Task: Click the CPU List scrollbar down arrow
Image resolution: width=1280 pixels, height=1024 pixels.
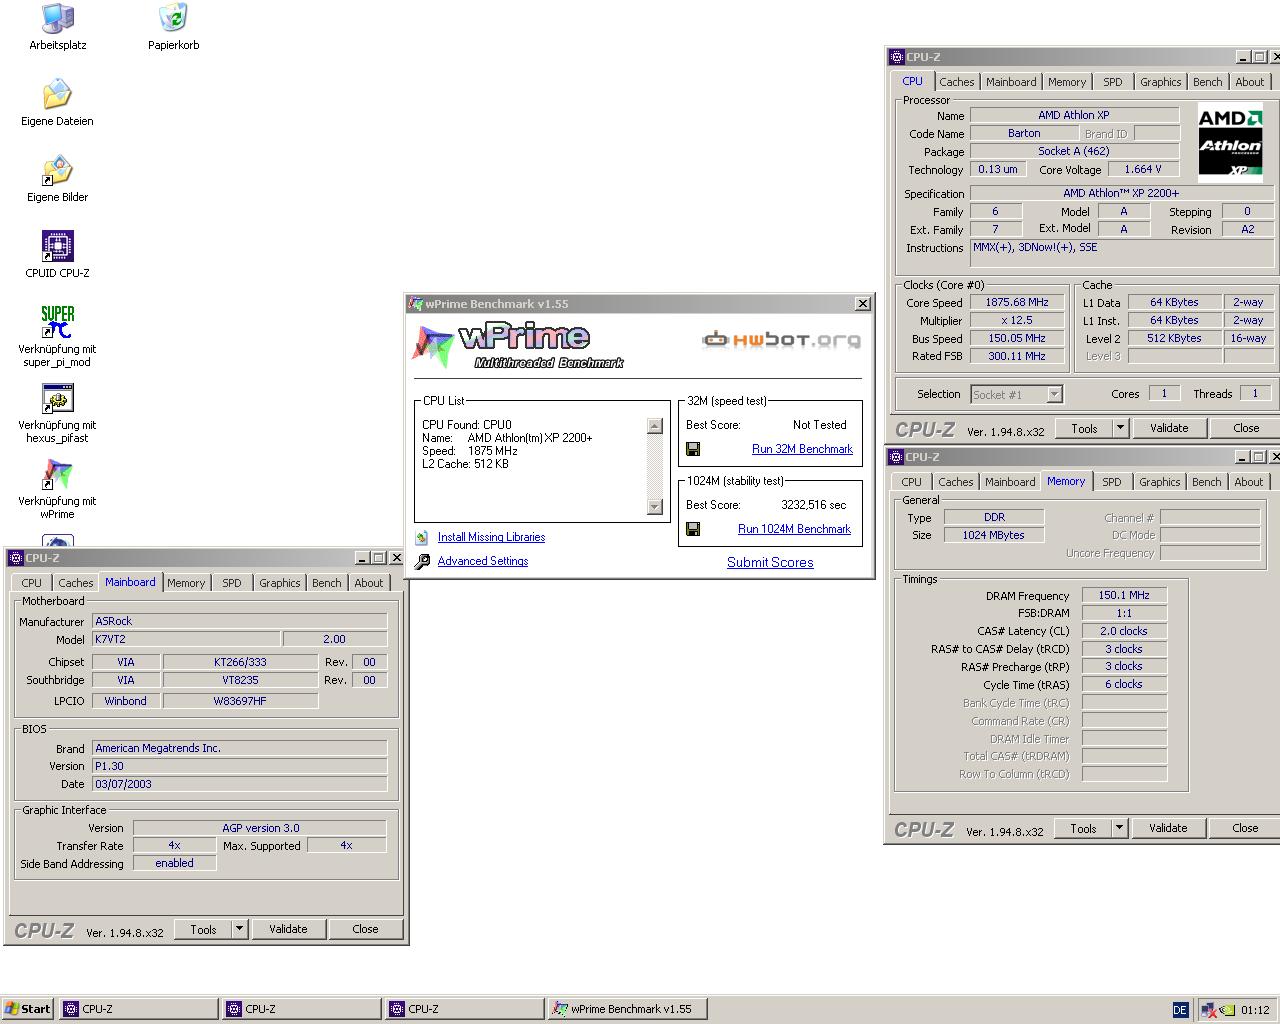Action: (x=655, y=507)
